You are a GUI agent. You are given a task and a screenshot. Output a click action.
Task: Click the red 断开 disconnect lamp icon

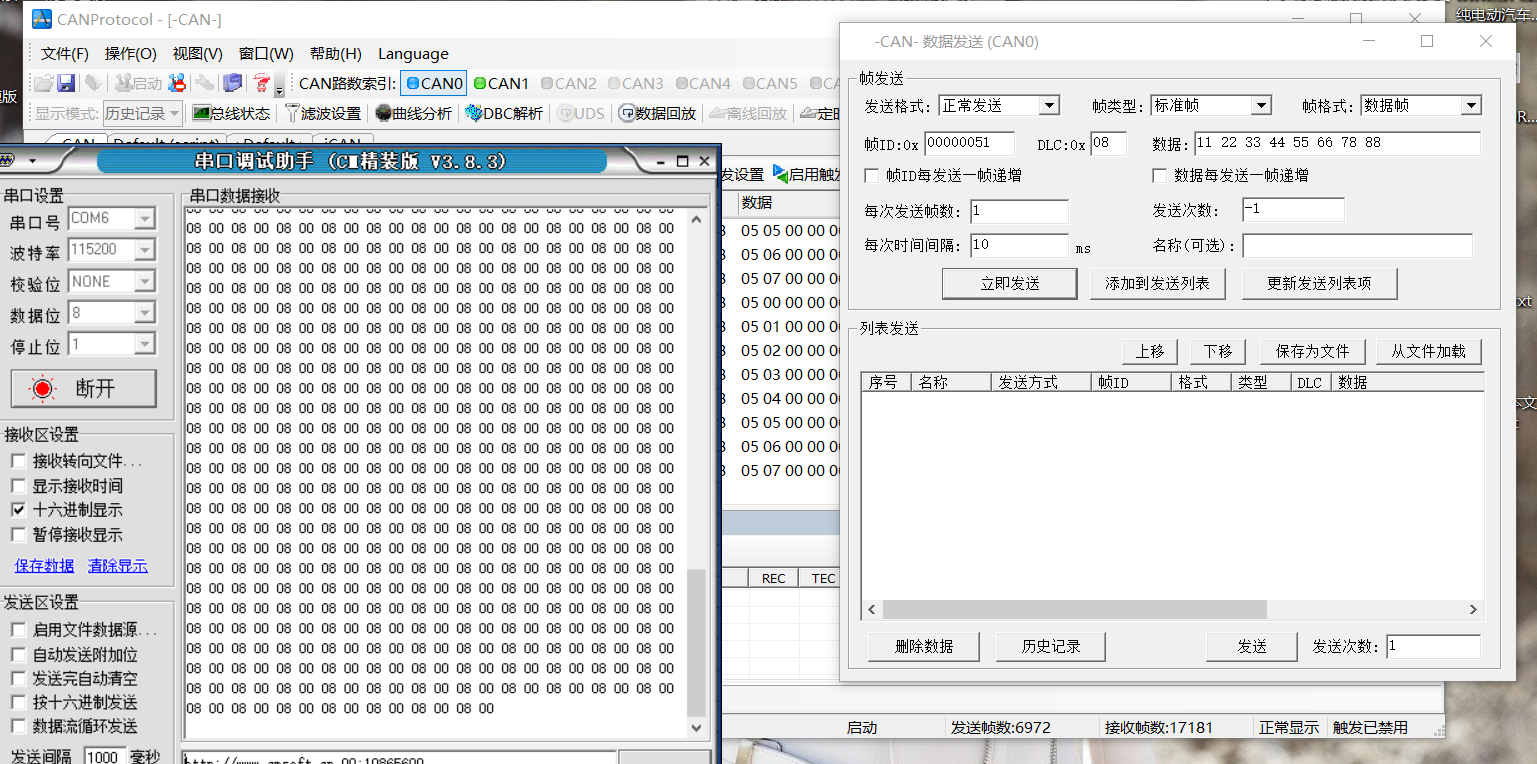[x=43, y=389]
